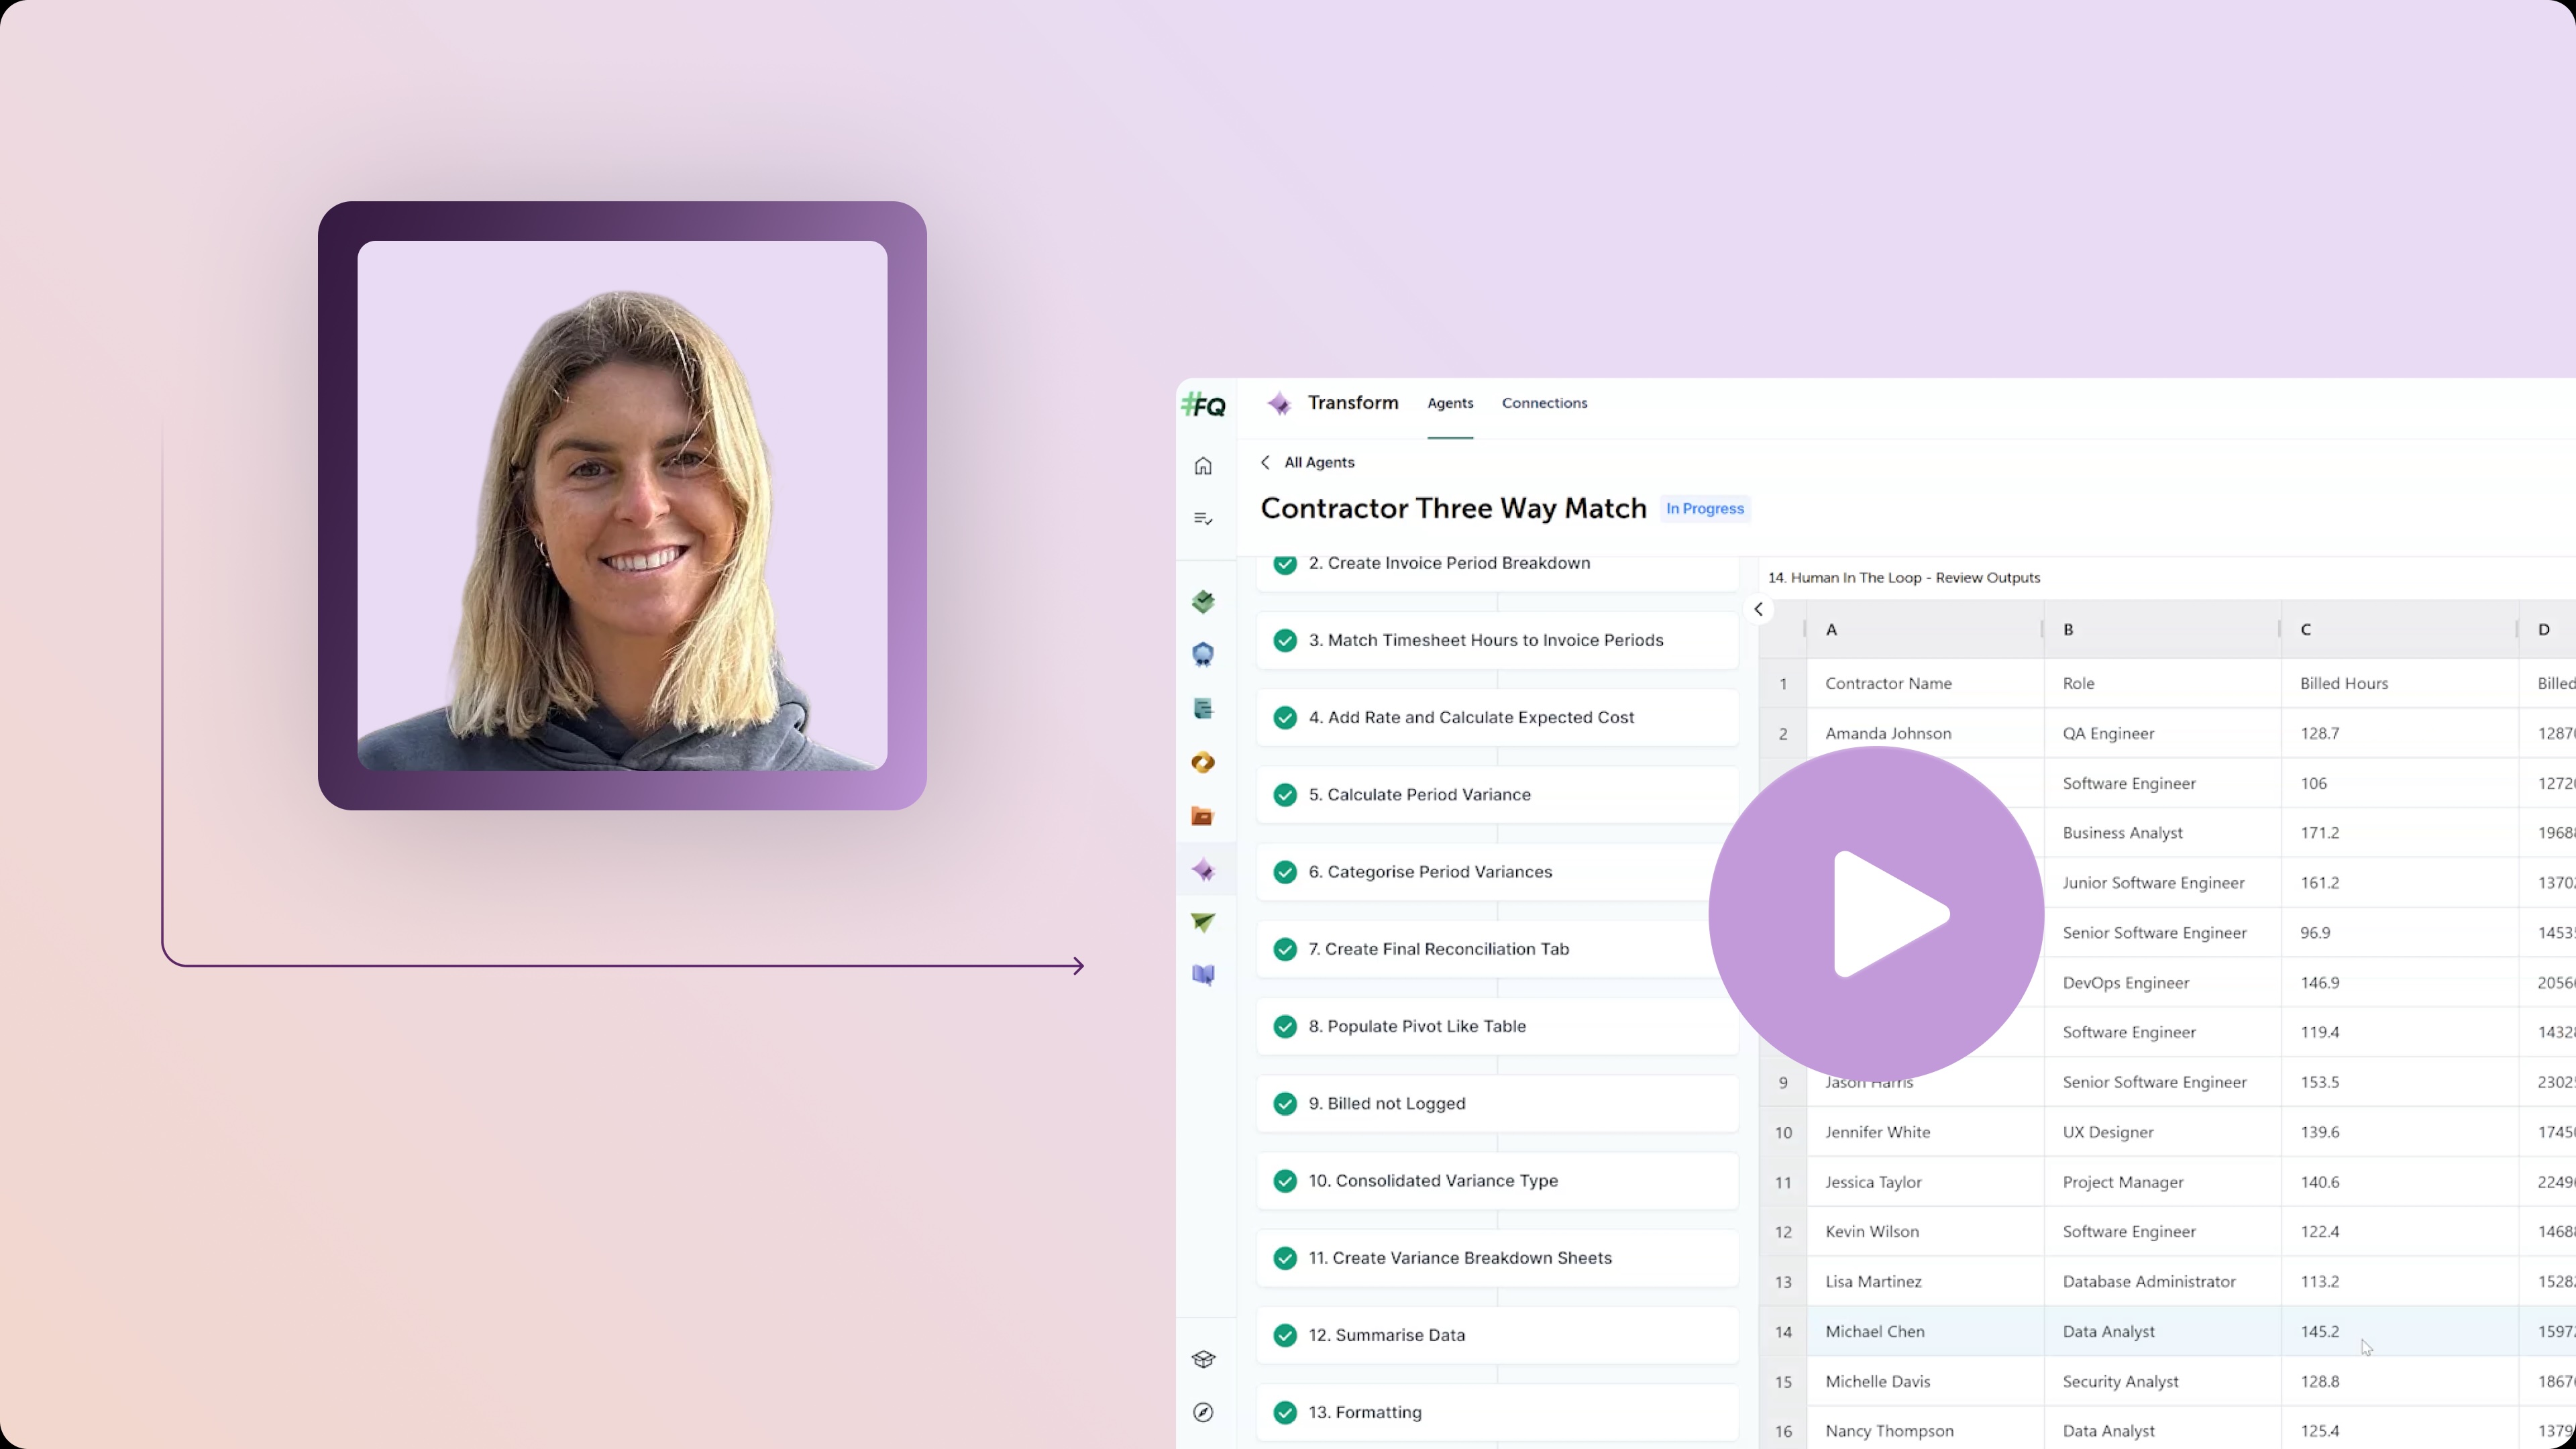This screenshot has height=1449, width=2576.
Task: Open the blue book sidebar icon
Action: (1203, 975)
